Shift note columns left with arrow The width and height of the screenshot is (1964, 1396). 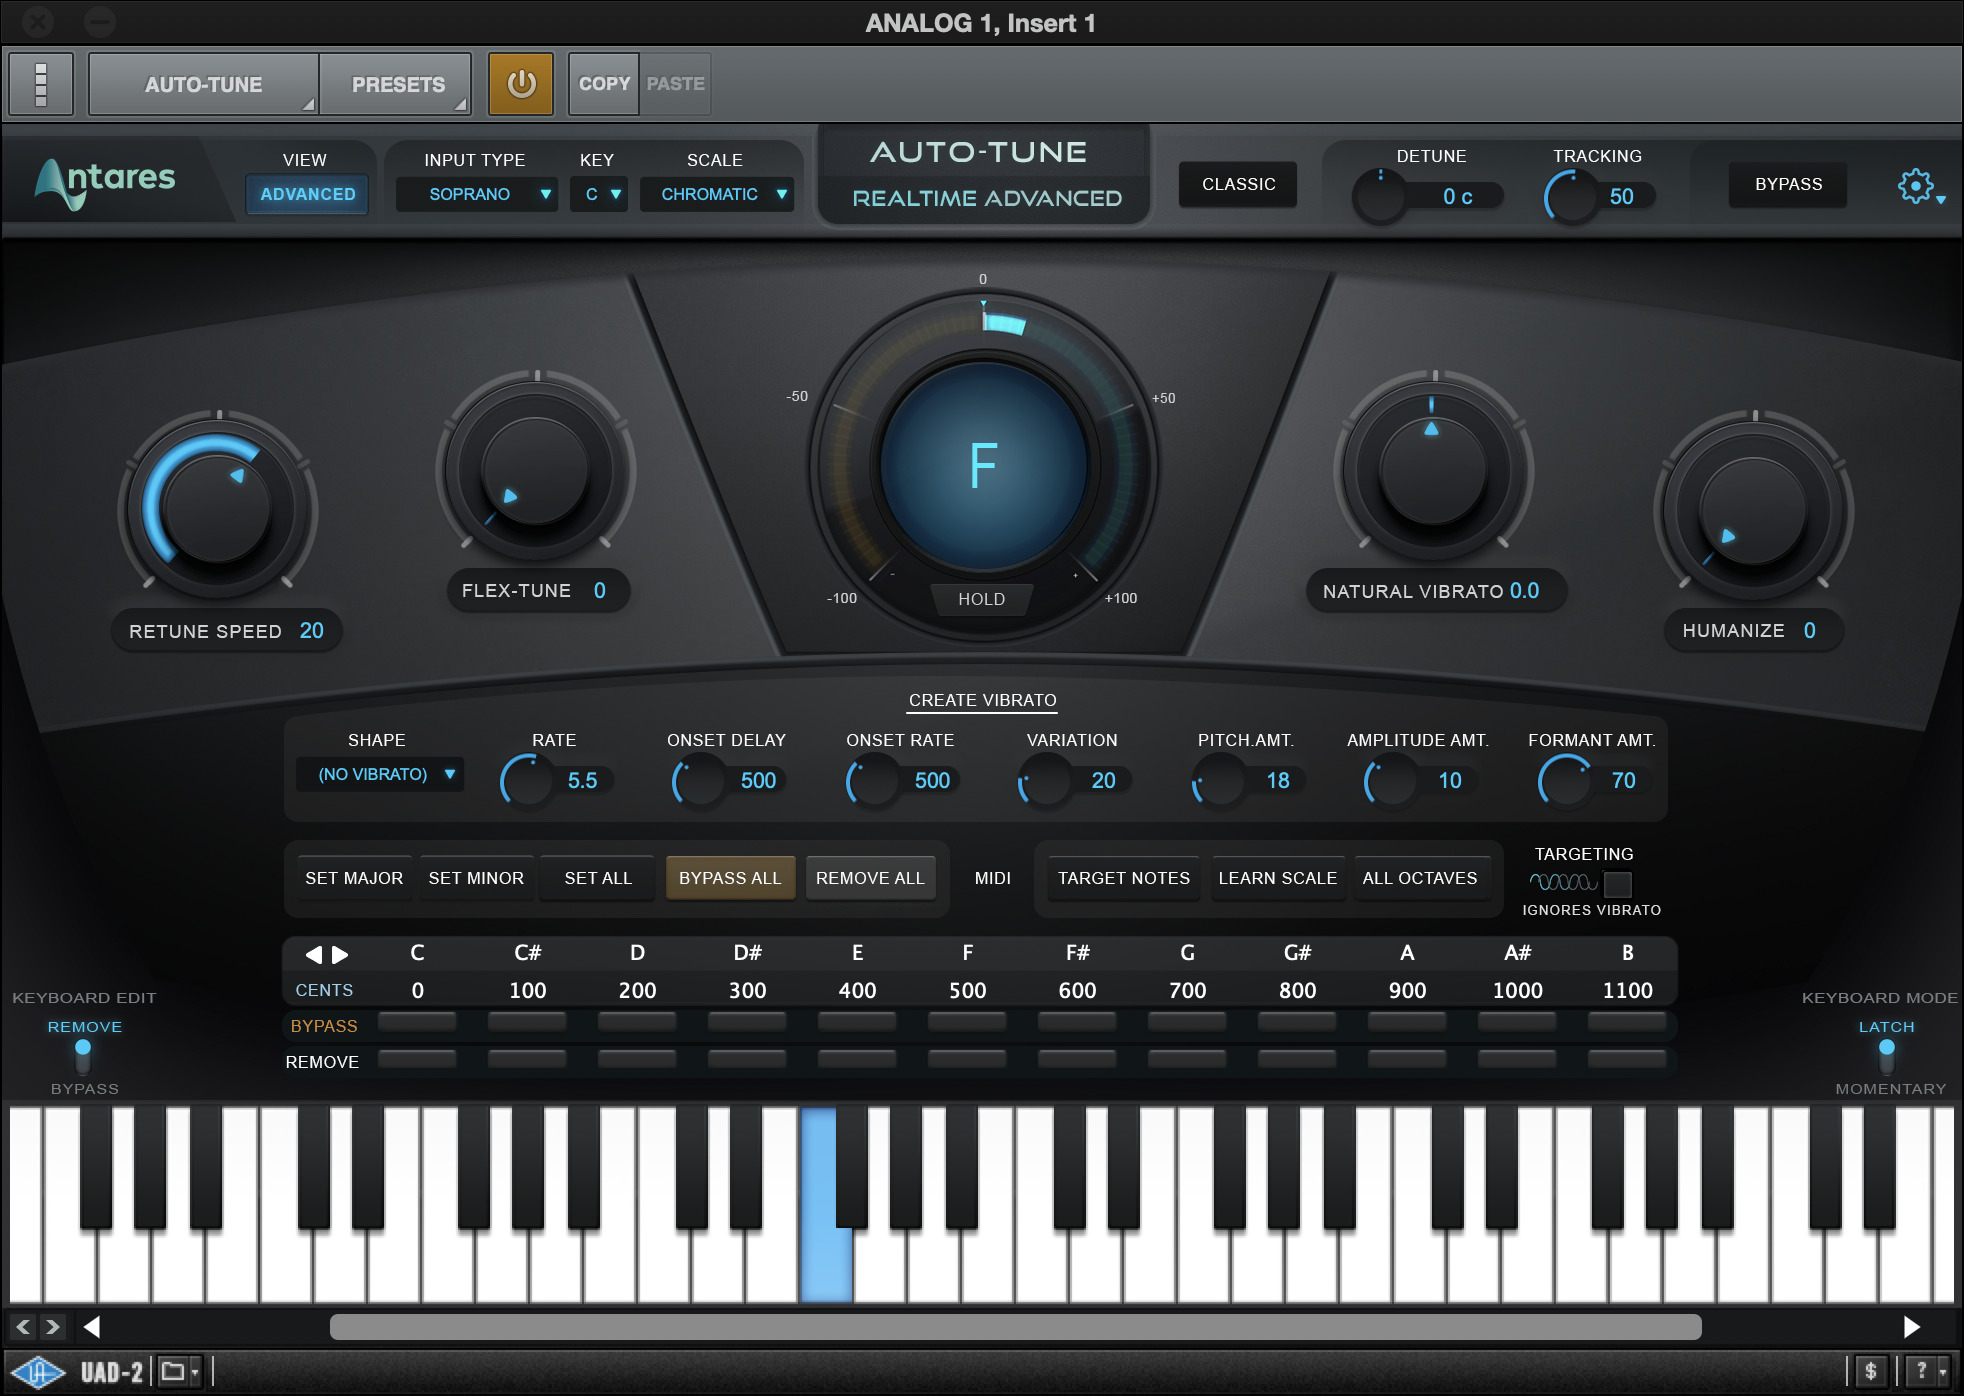[x=314, y=954]
